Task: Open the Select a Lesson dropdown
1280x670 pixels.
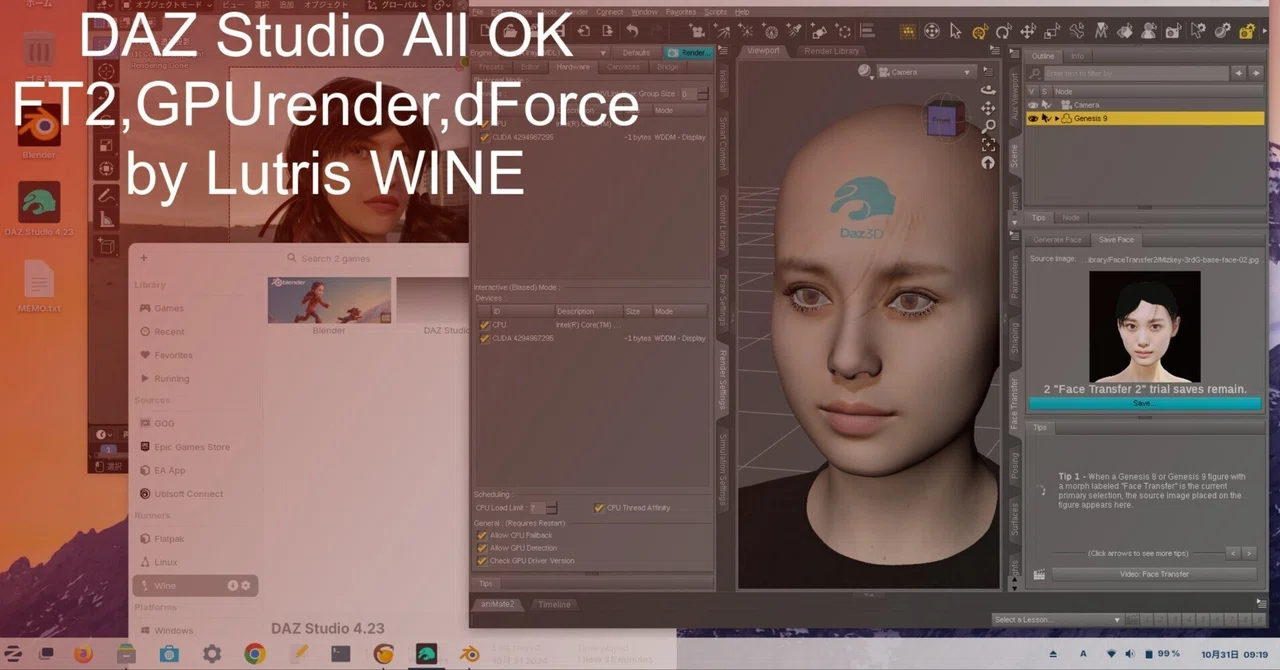Action: coord(1058,620)
